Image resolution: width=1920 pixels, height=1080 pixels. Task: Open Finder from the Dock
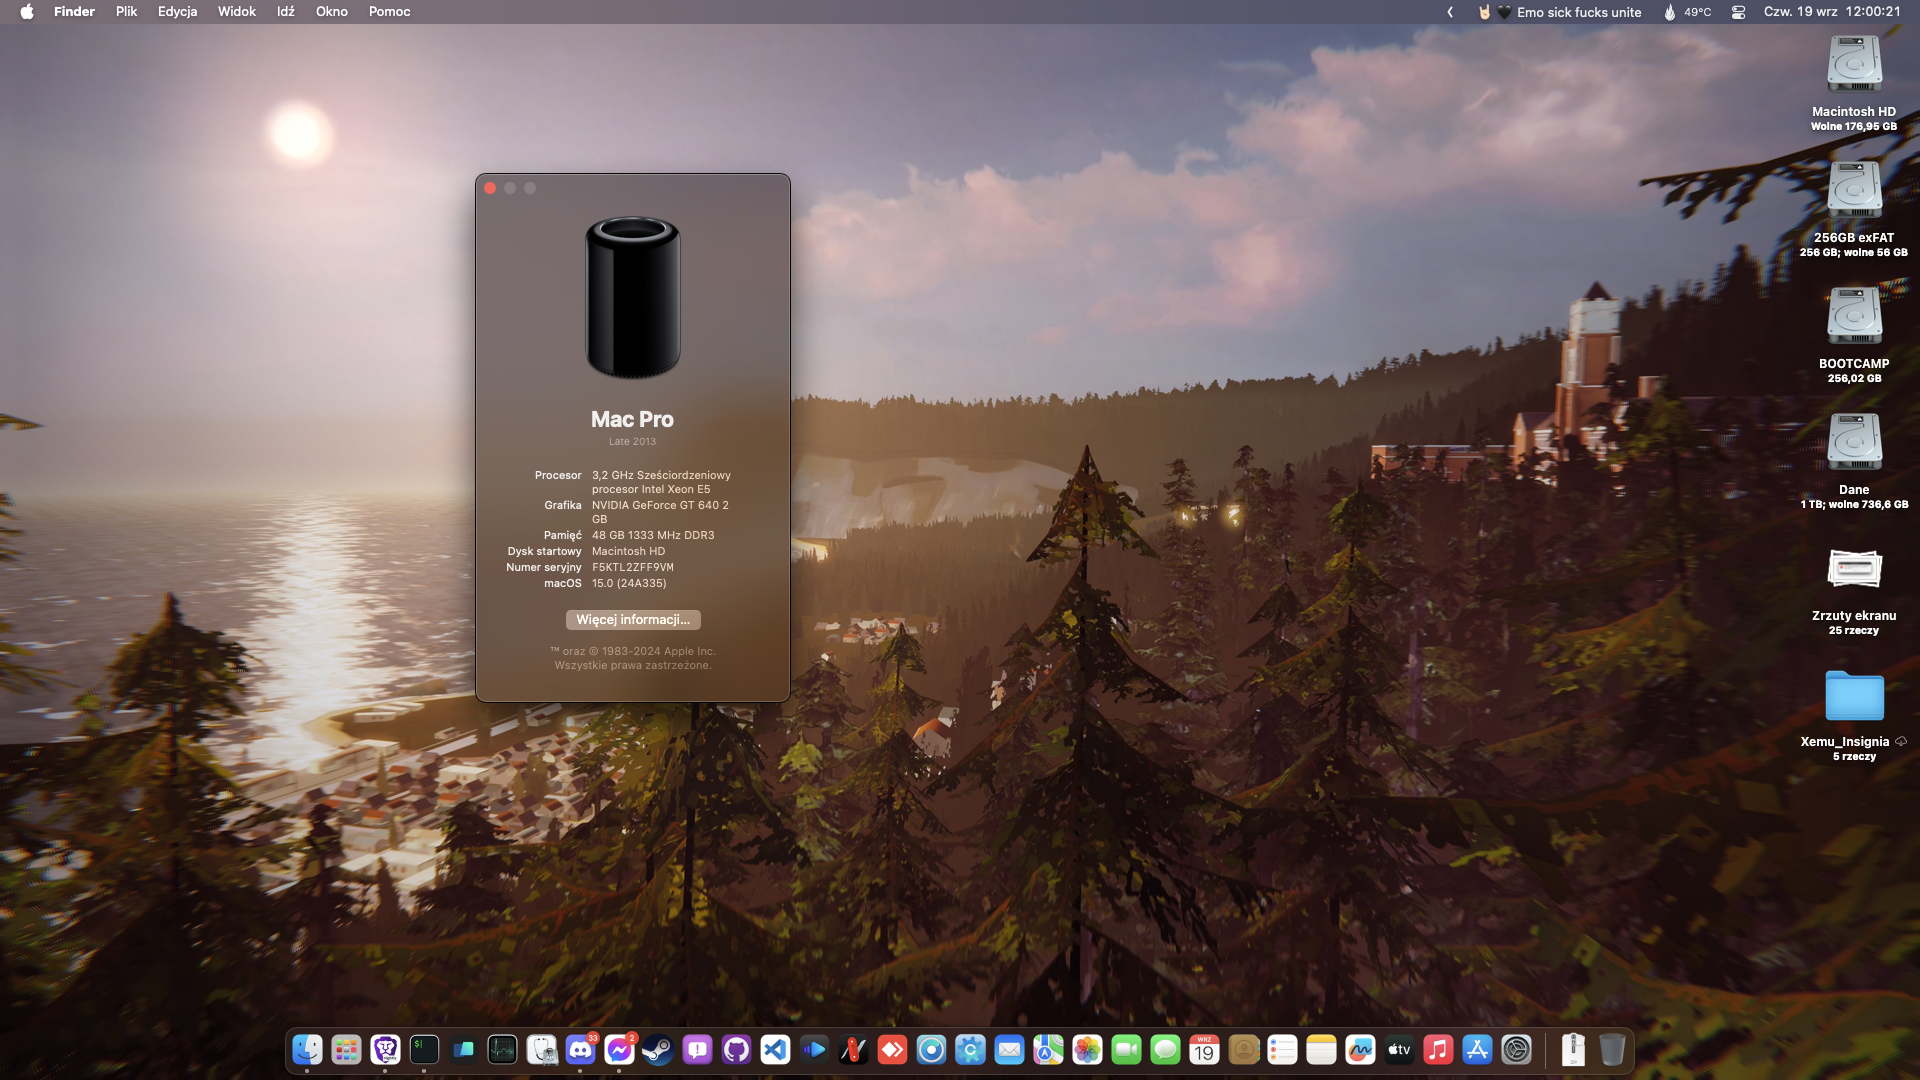(x=307, y=1049)
